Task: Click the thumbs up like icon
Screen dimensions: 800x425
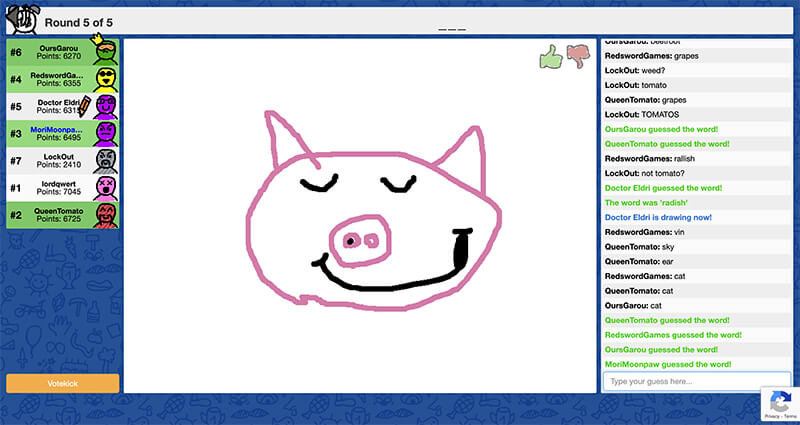Action: pyautogui.click(x=551, y=56)
